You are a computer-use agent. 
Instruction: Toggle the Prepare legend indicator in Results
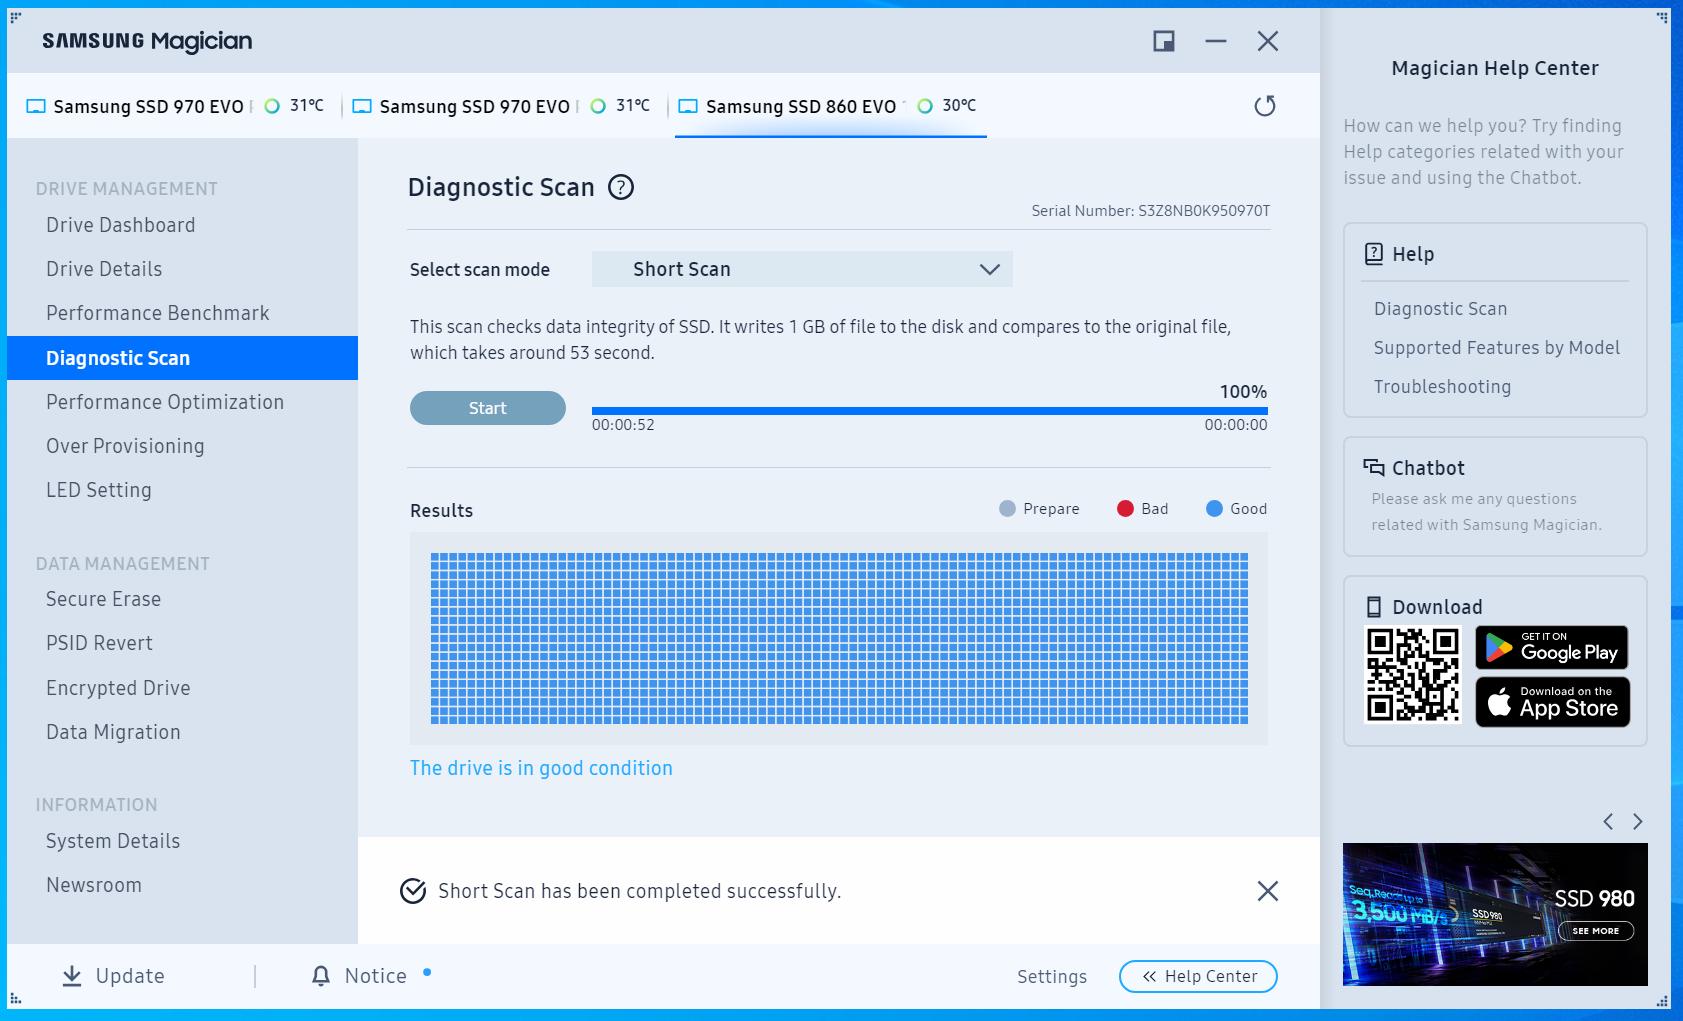click(x=1007, y=509)
